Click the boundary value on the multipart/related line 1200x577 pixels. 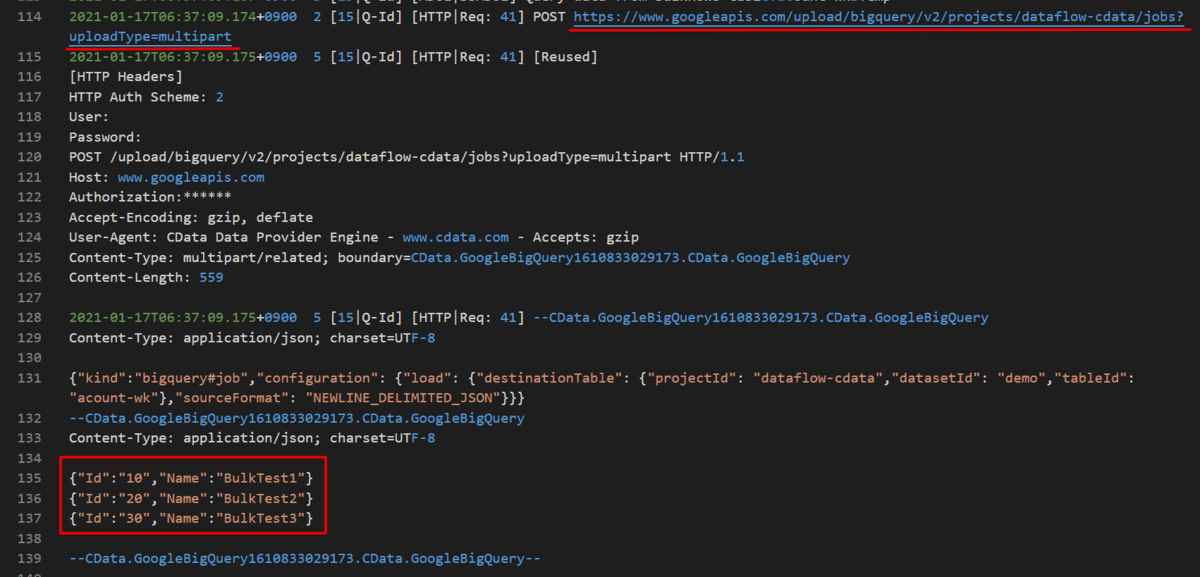pos(630,257)
